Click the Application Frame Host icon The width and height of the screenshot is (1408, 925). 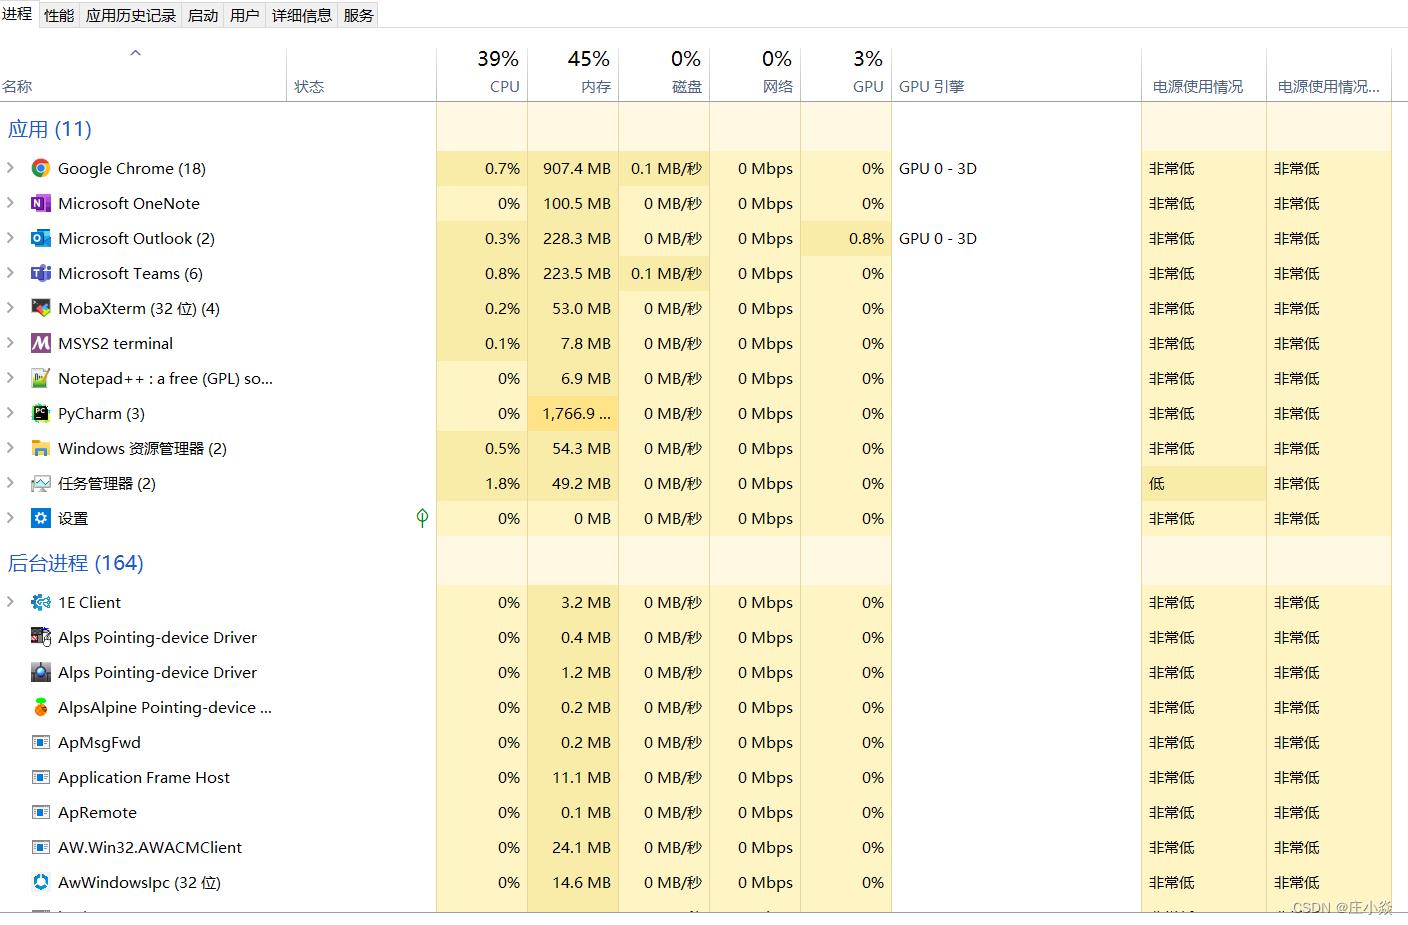(40, 777)
